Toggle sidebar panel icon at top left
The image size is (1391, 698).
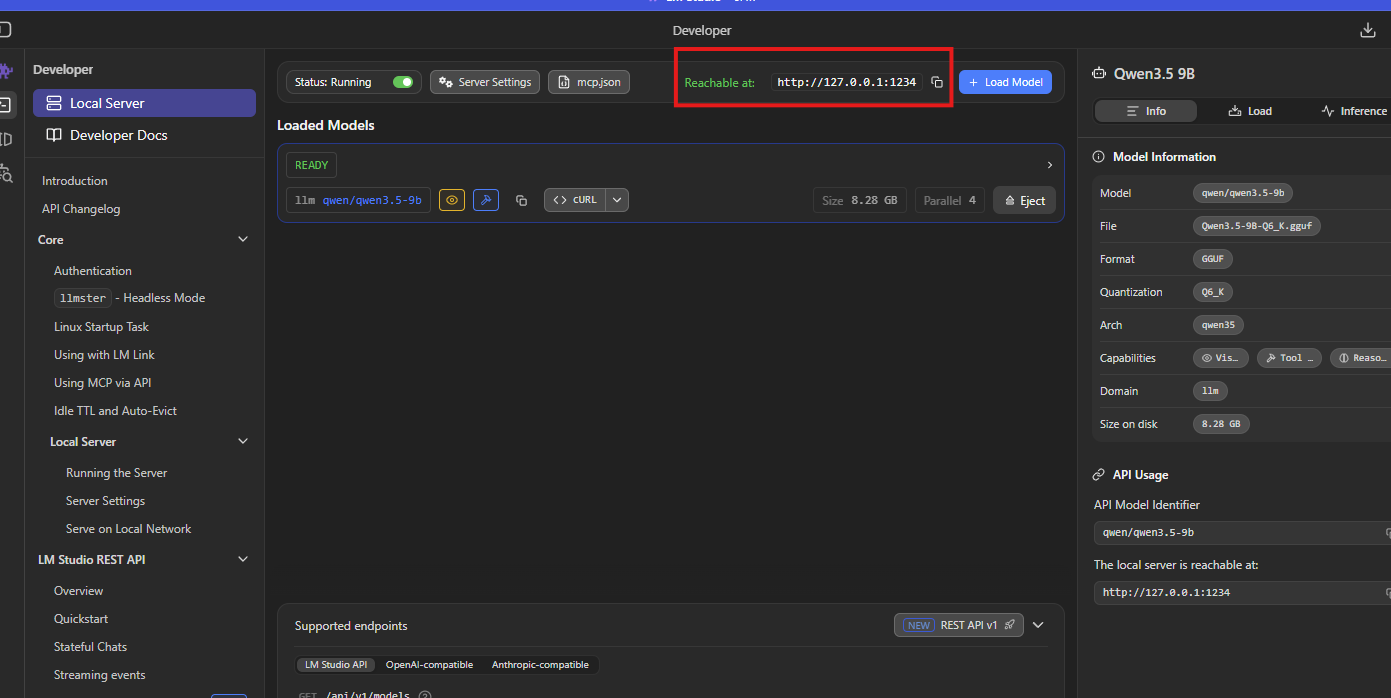pyautogui.click(x=5, y=30)
